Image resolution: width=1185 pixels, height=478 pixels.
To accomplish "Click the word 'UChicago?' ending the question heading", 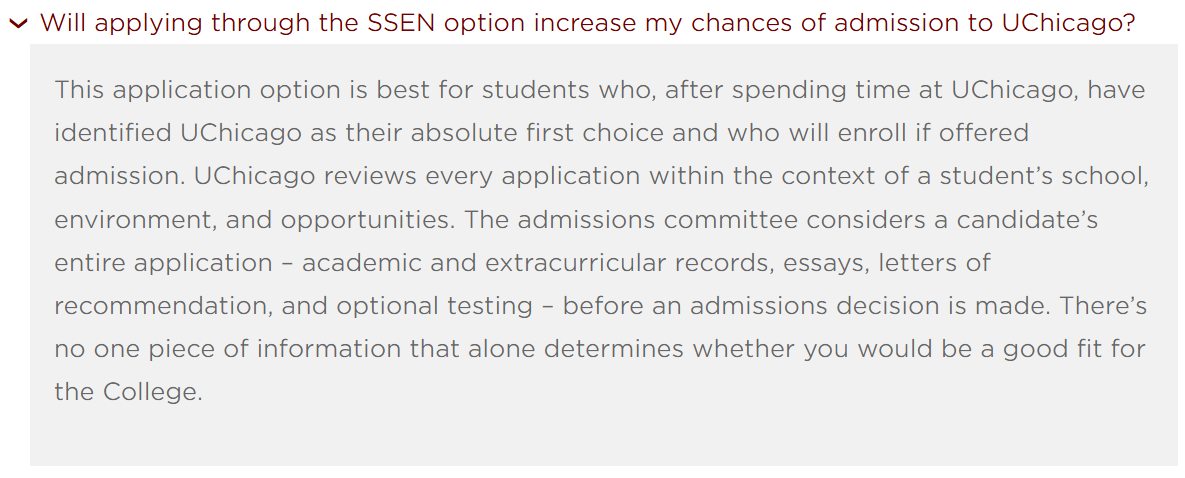I will [x=1069, y=23].
